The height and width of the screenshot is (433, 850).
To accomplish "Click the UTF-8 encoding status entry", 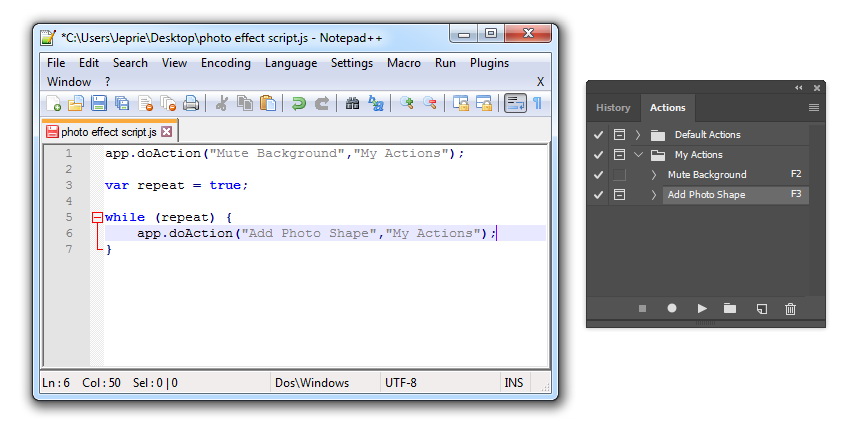I will (401, 383).
